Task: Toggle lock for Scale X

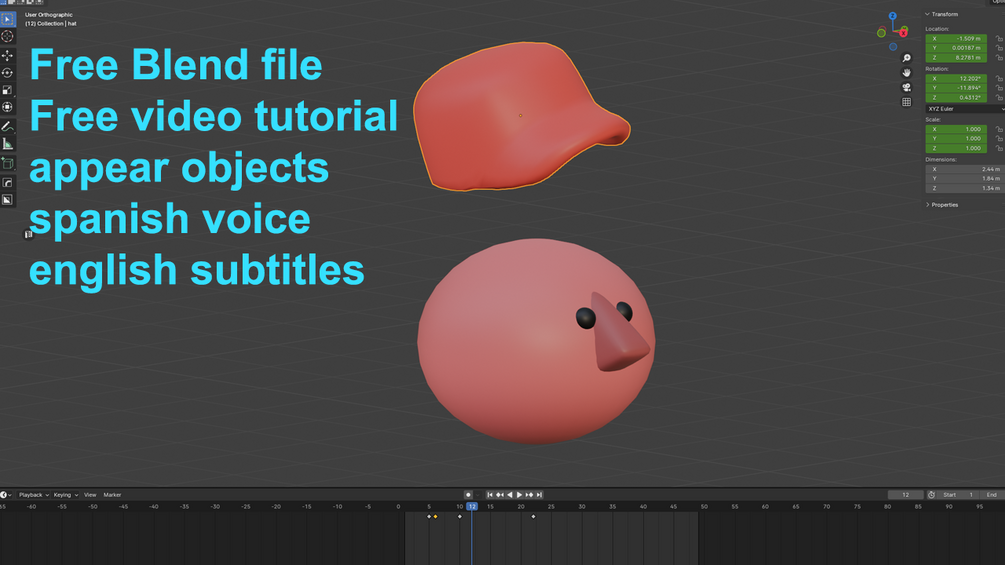Action: point(999,129)
